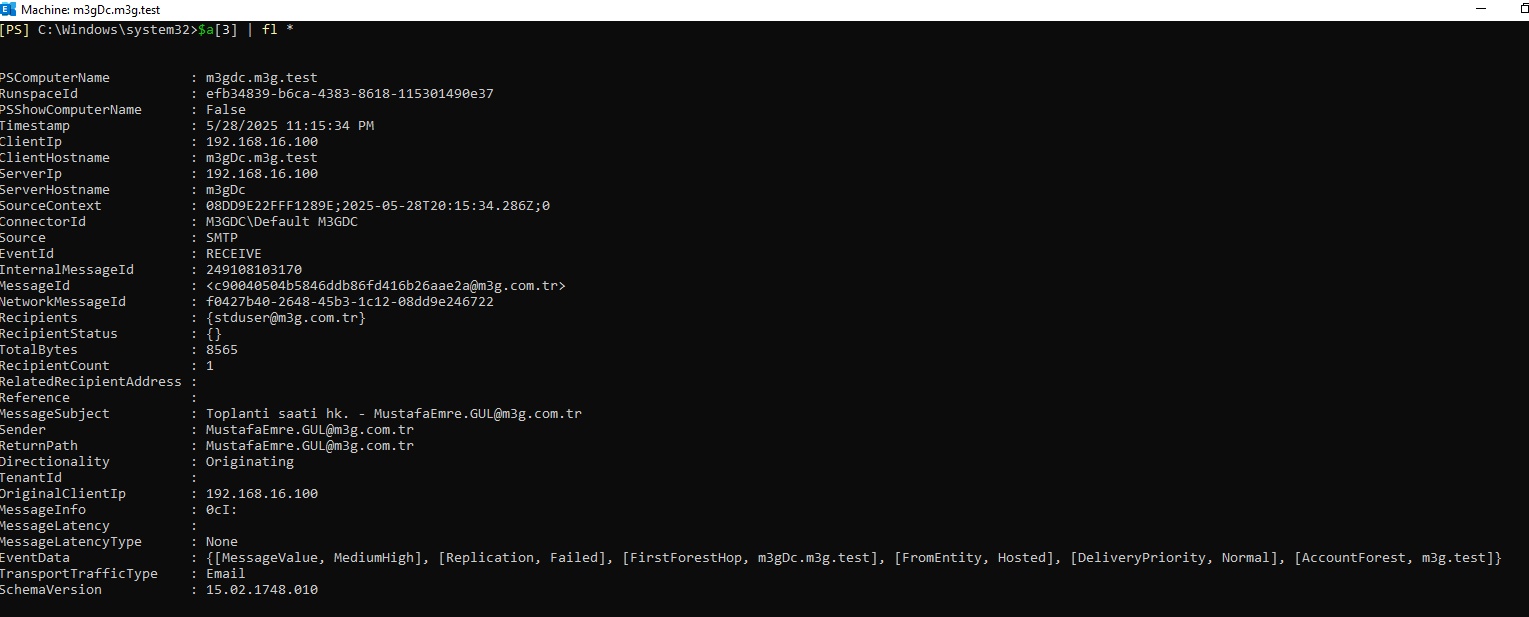Click the Sender address MustafaEmre.GUL@m3g.com.tr
The width and height of the screenshot is (1529, 617).
point(310,430)
